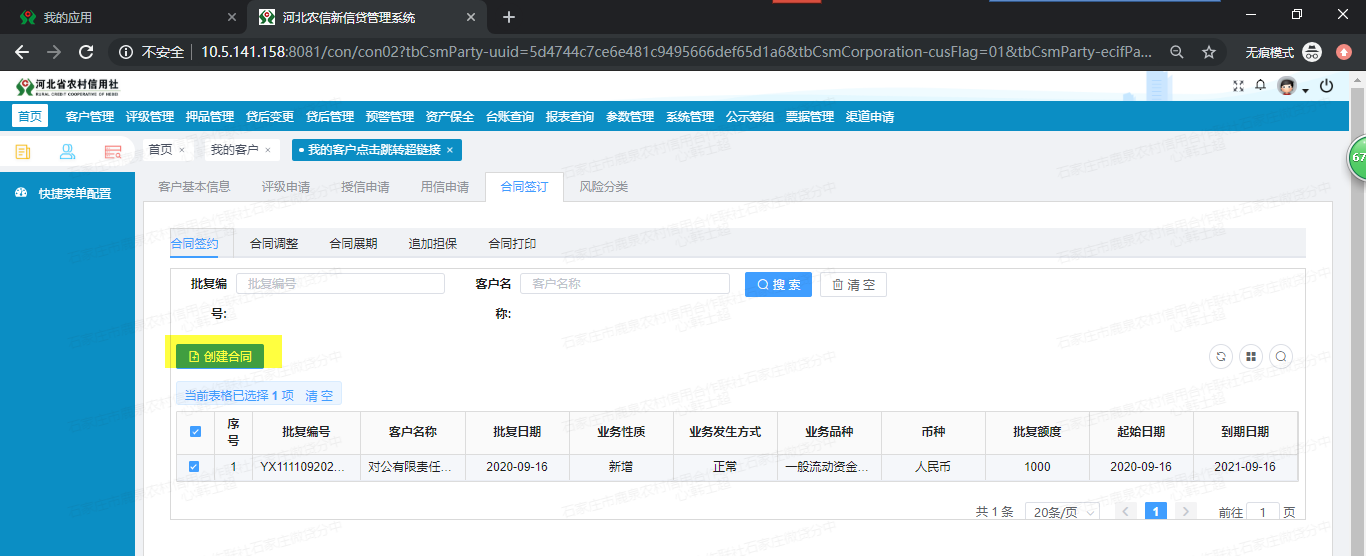Click the 不安全 site info icon
1366x556 pixels.
[125, 52]
